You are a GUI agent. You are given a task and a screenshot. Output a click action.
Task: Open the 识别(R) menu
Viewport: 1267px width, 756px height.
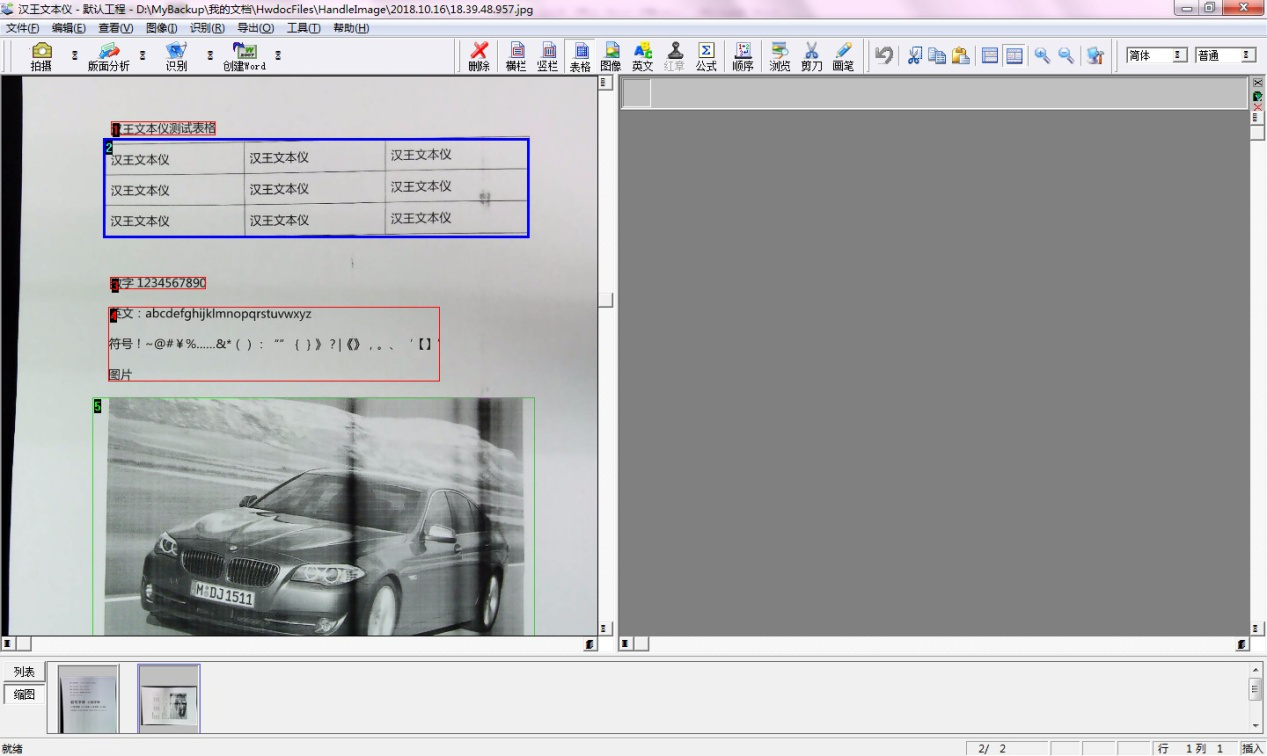coord(207,28)
